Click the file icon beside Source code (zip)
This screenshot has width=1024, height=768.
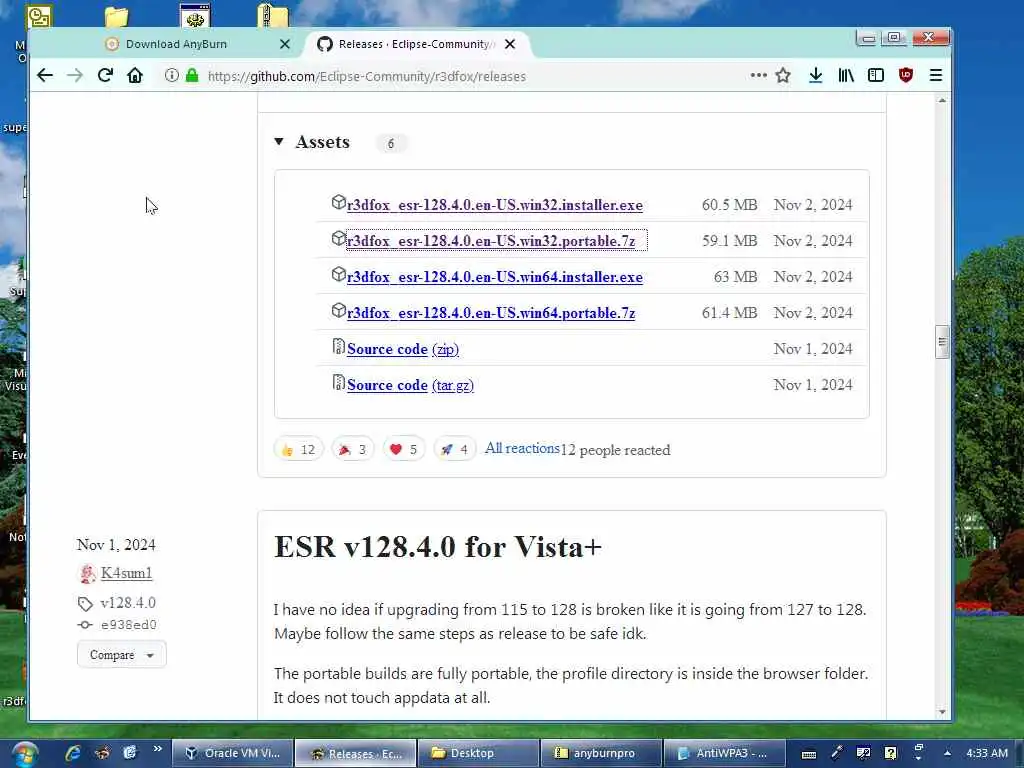pos(338,346)
